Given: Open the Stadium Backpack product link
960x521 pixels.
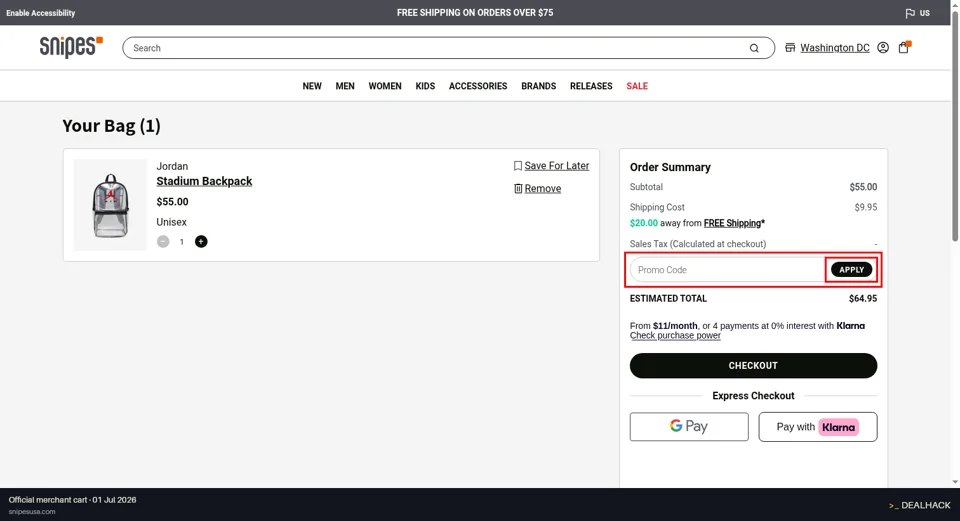Looking at the screenshot, I should point(204,181).
